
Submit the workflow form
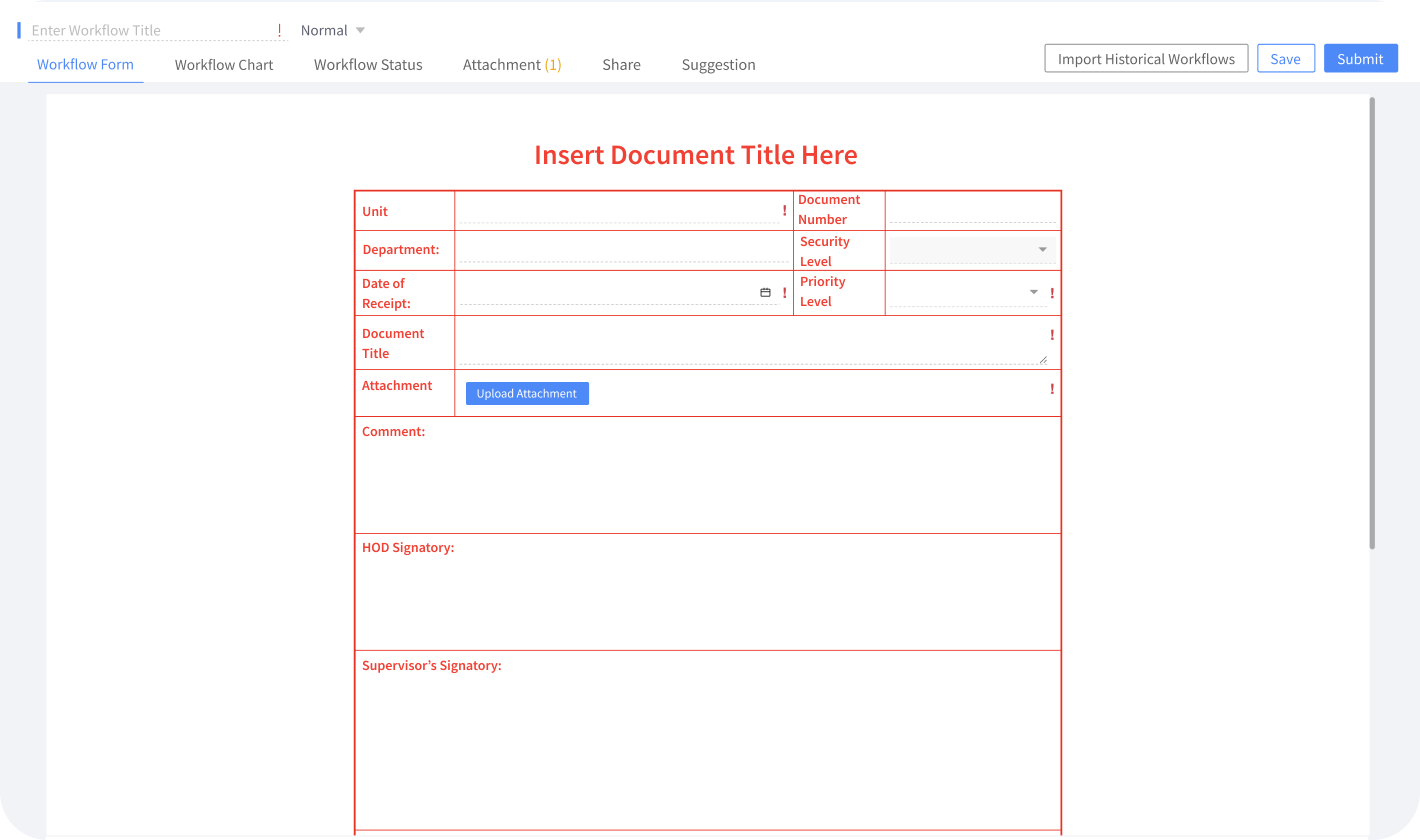[1360, 58]
